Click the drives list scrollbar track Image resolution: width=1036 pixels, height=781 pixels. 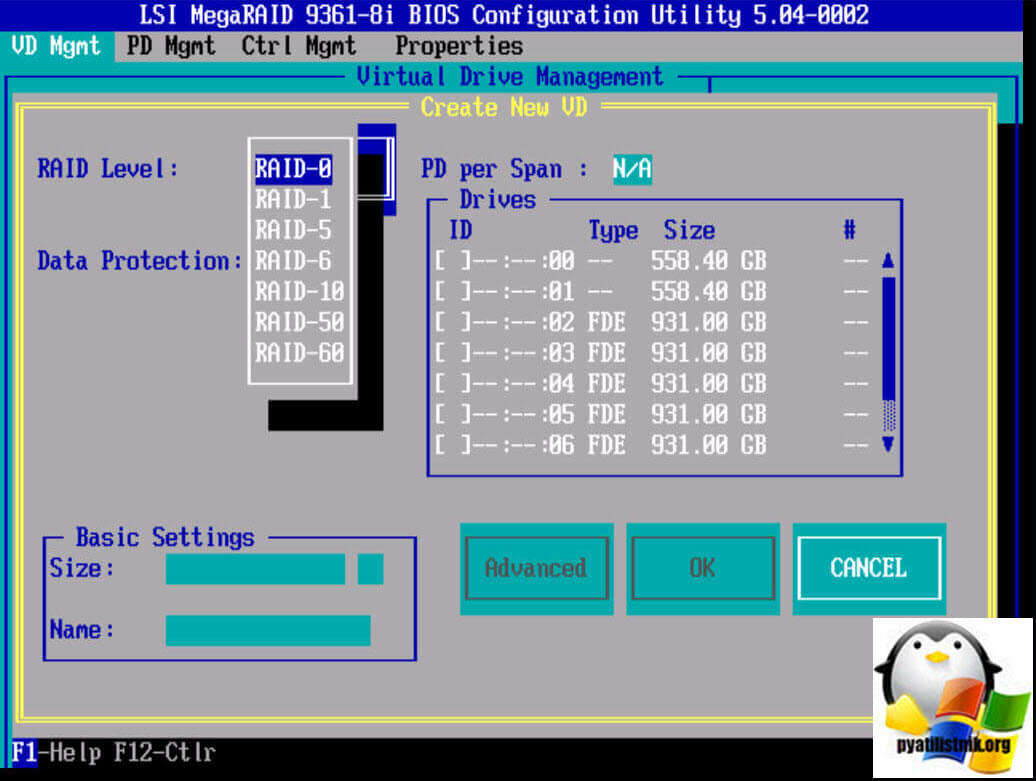coord(889,353)
